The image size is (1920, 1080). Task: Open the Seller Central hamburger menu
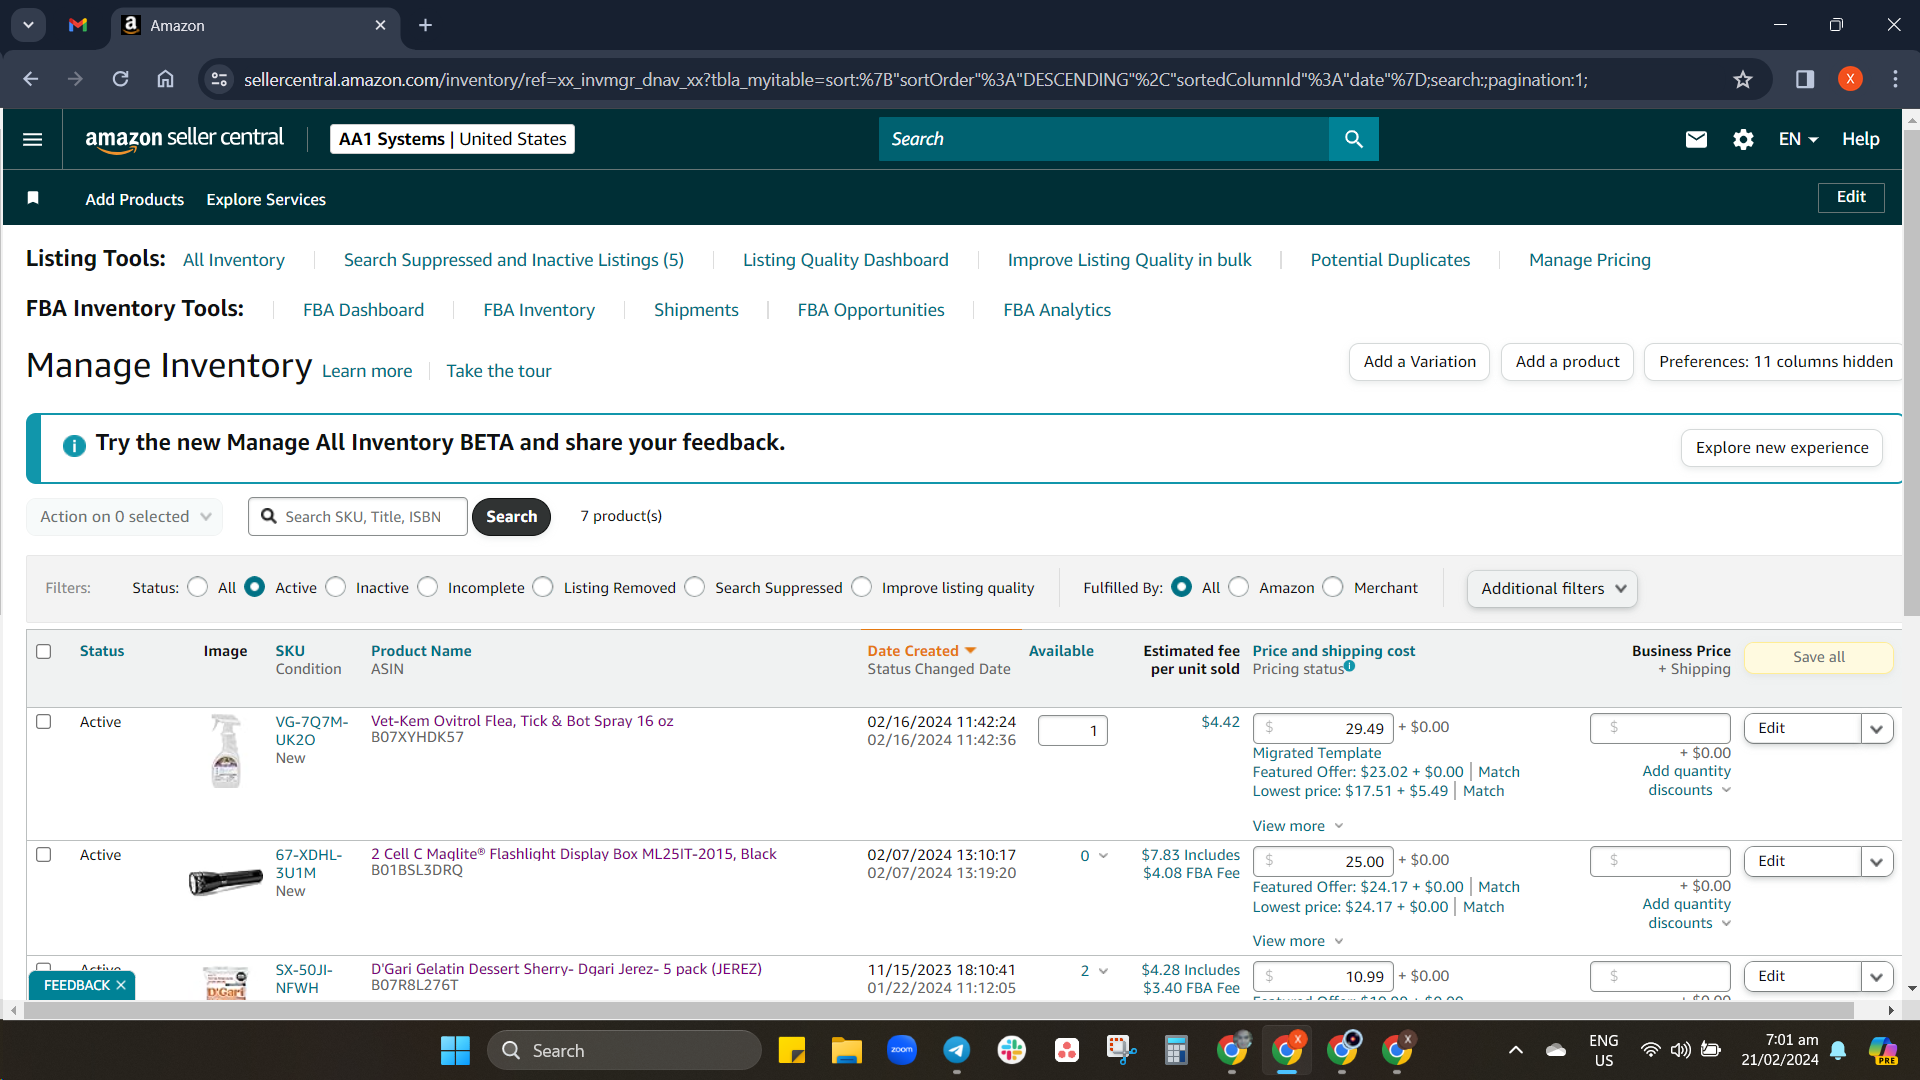[32, 139]
